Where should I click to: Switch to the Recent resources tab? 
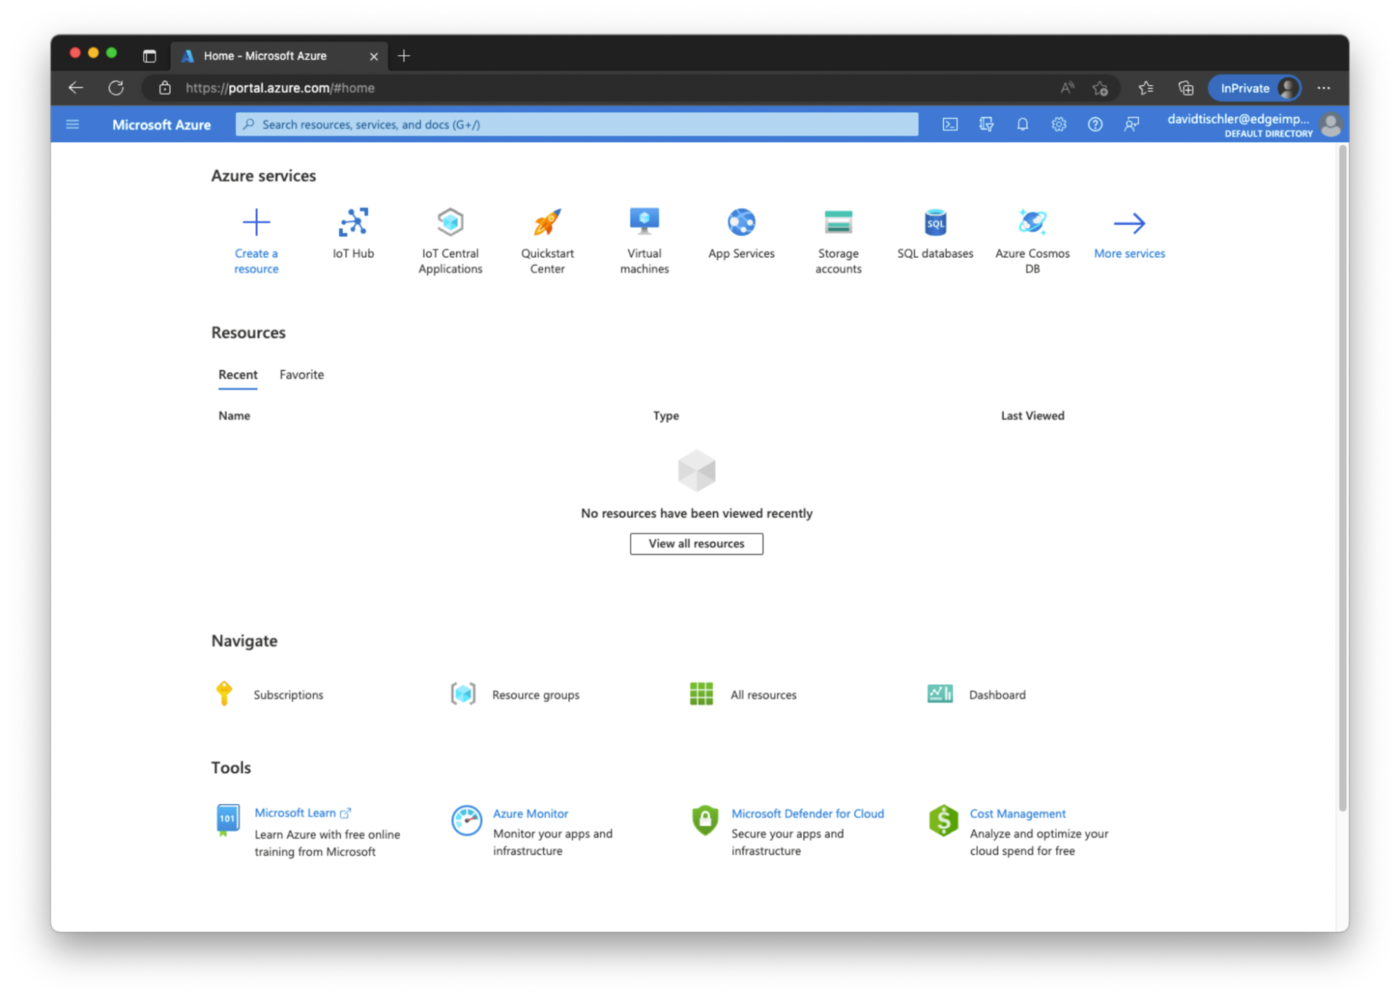click(238, 375)
